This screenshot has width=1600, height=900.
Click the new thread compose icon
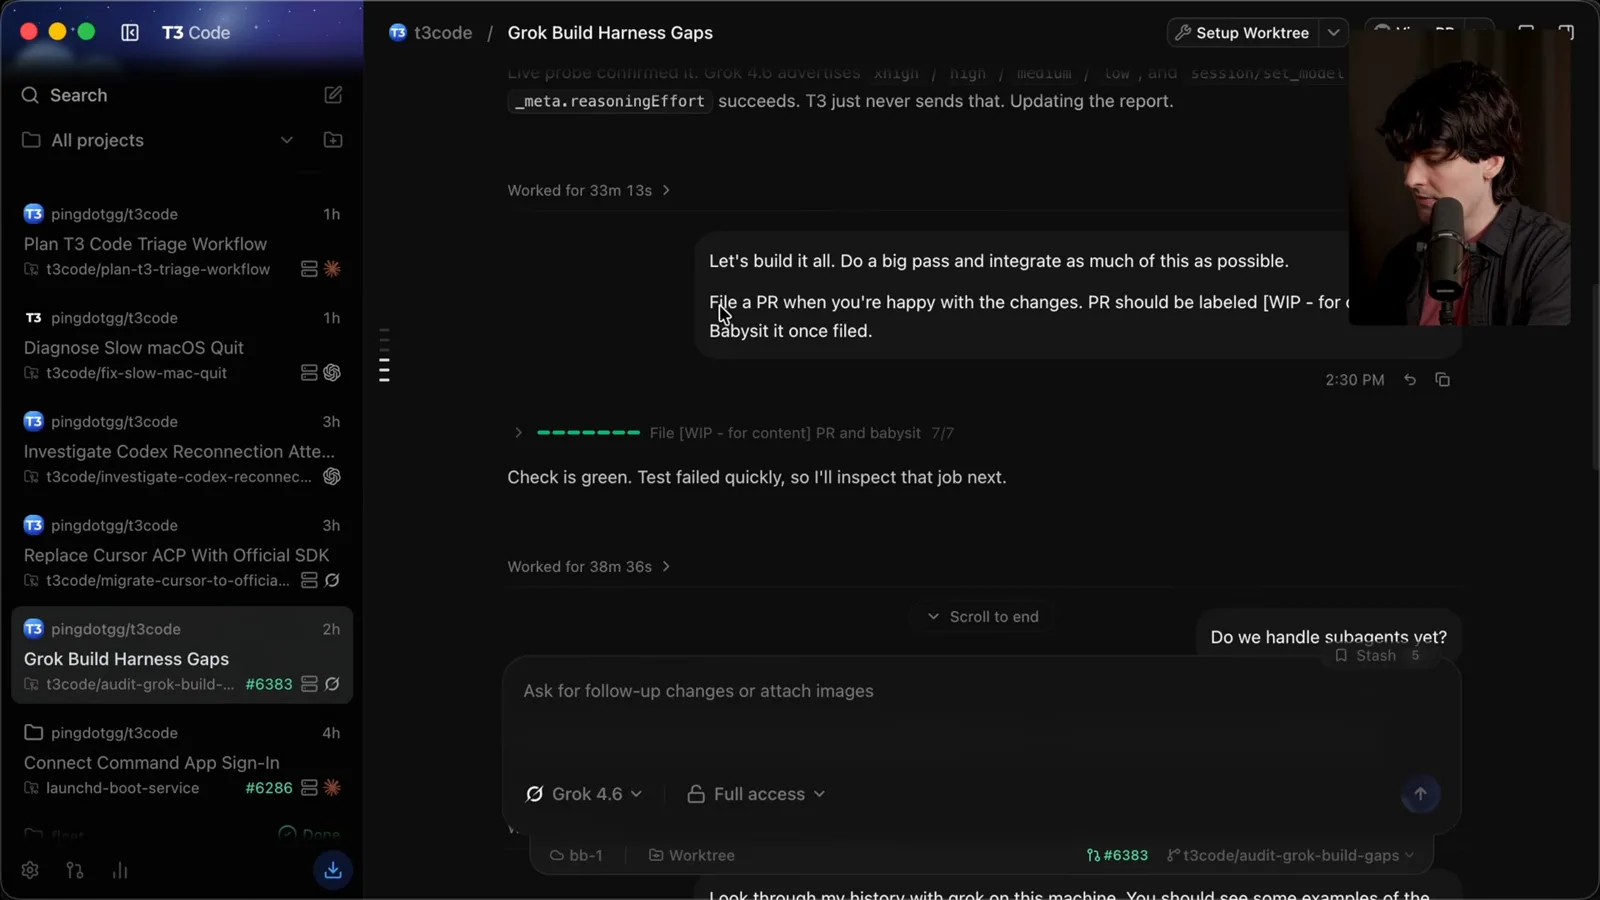pyautogui.click(x=333, y=95)
